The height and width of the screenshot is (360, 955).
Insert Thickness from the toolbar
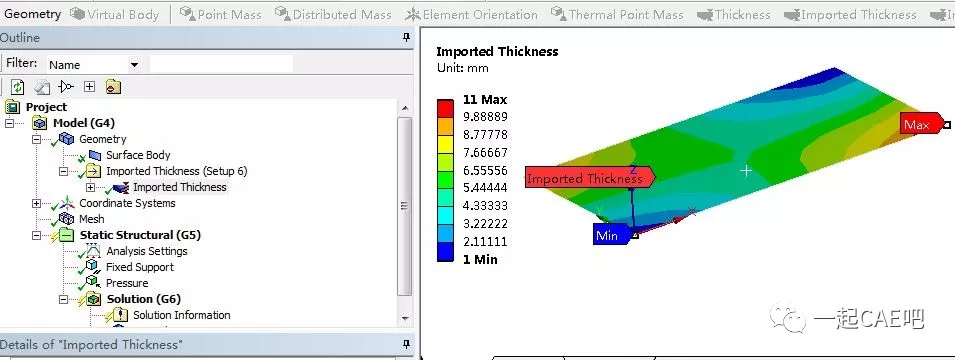[733, 15]
